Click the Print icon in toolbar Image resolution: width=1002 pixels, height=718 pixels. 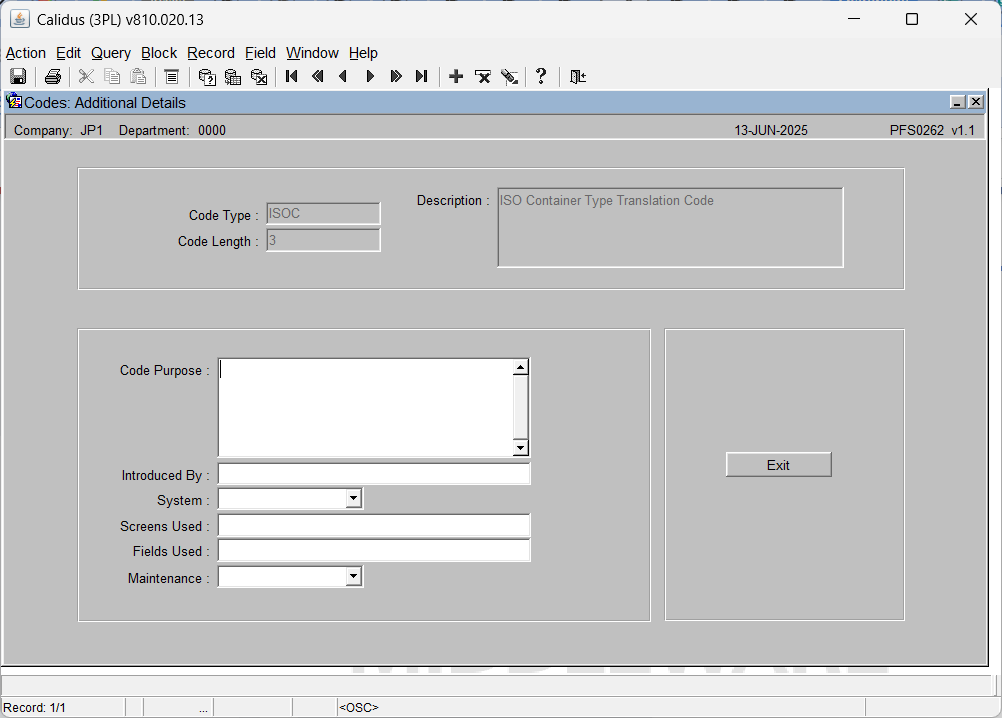pos(53,77)
